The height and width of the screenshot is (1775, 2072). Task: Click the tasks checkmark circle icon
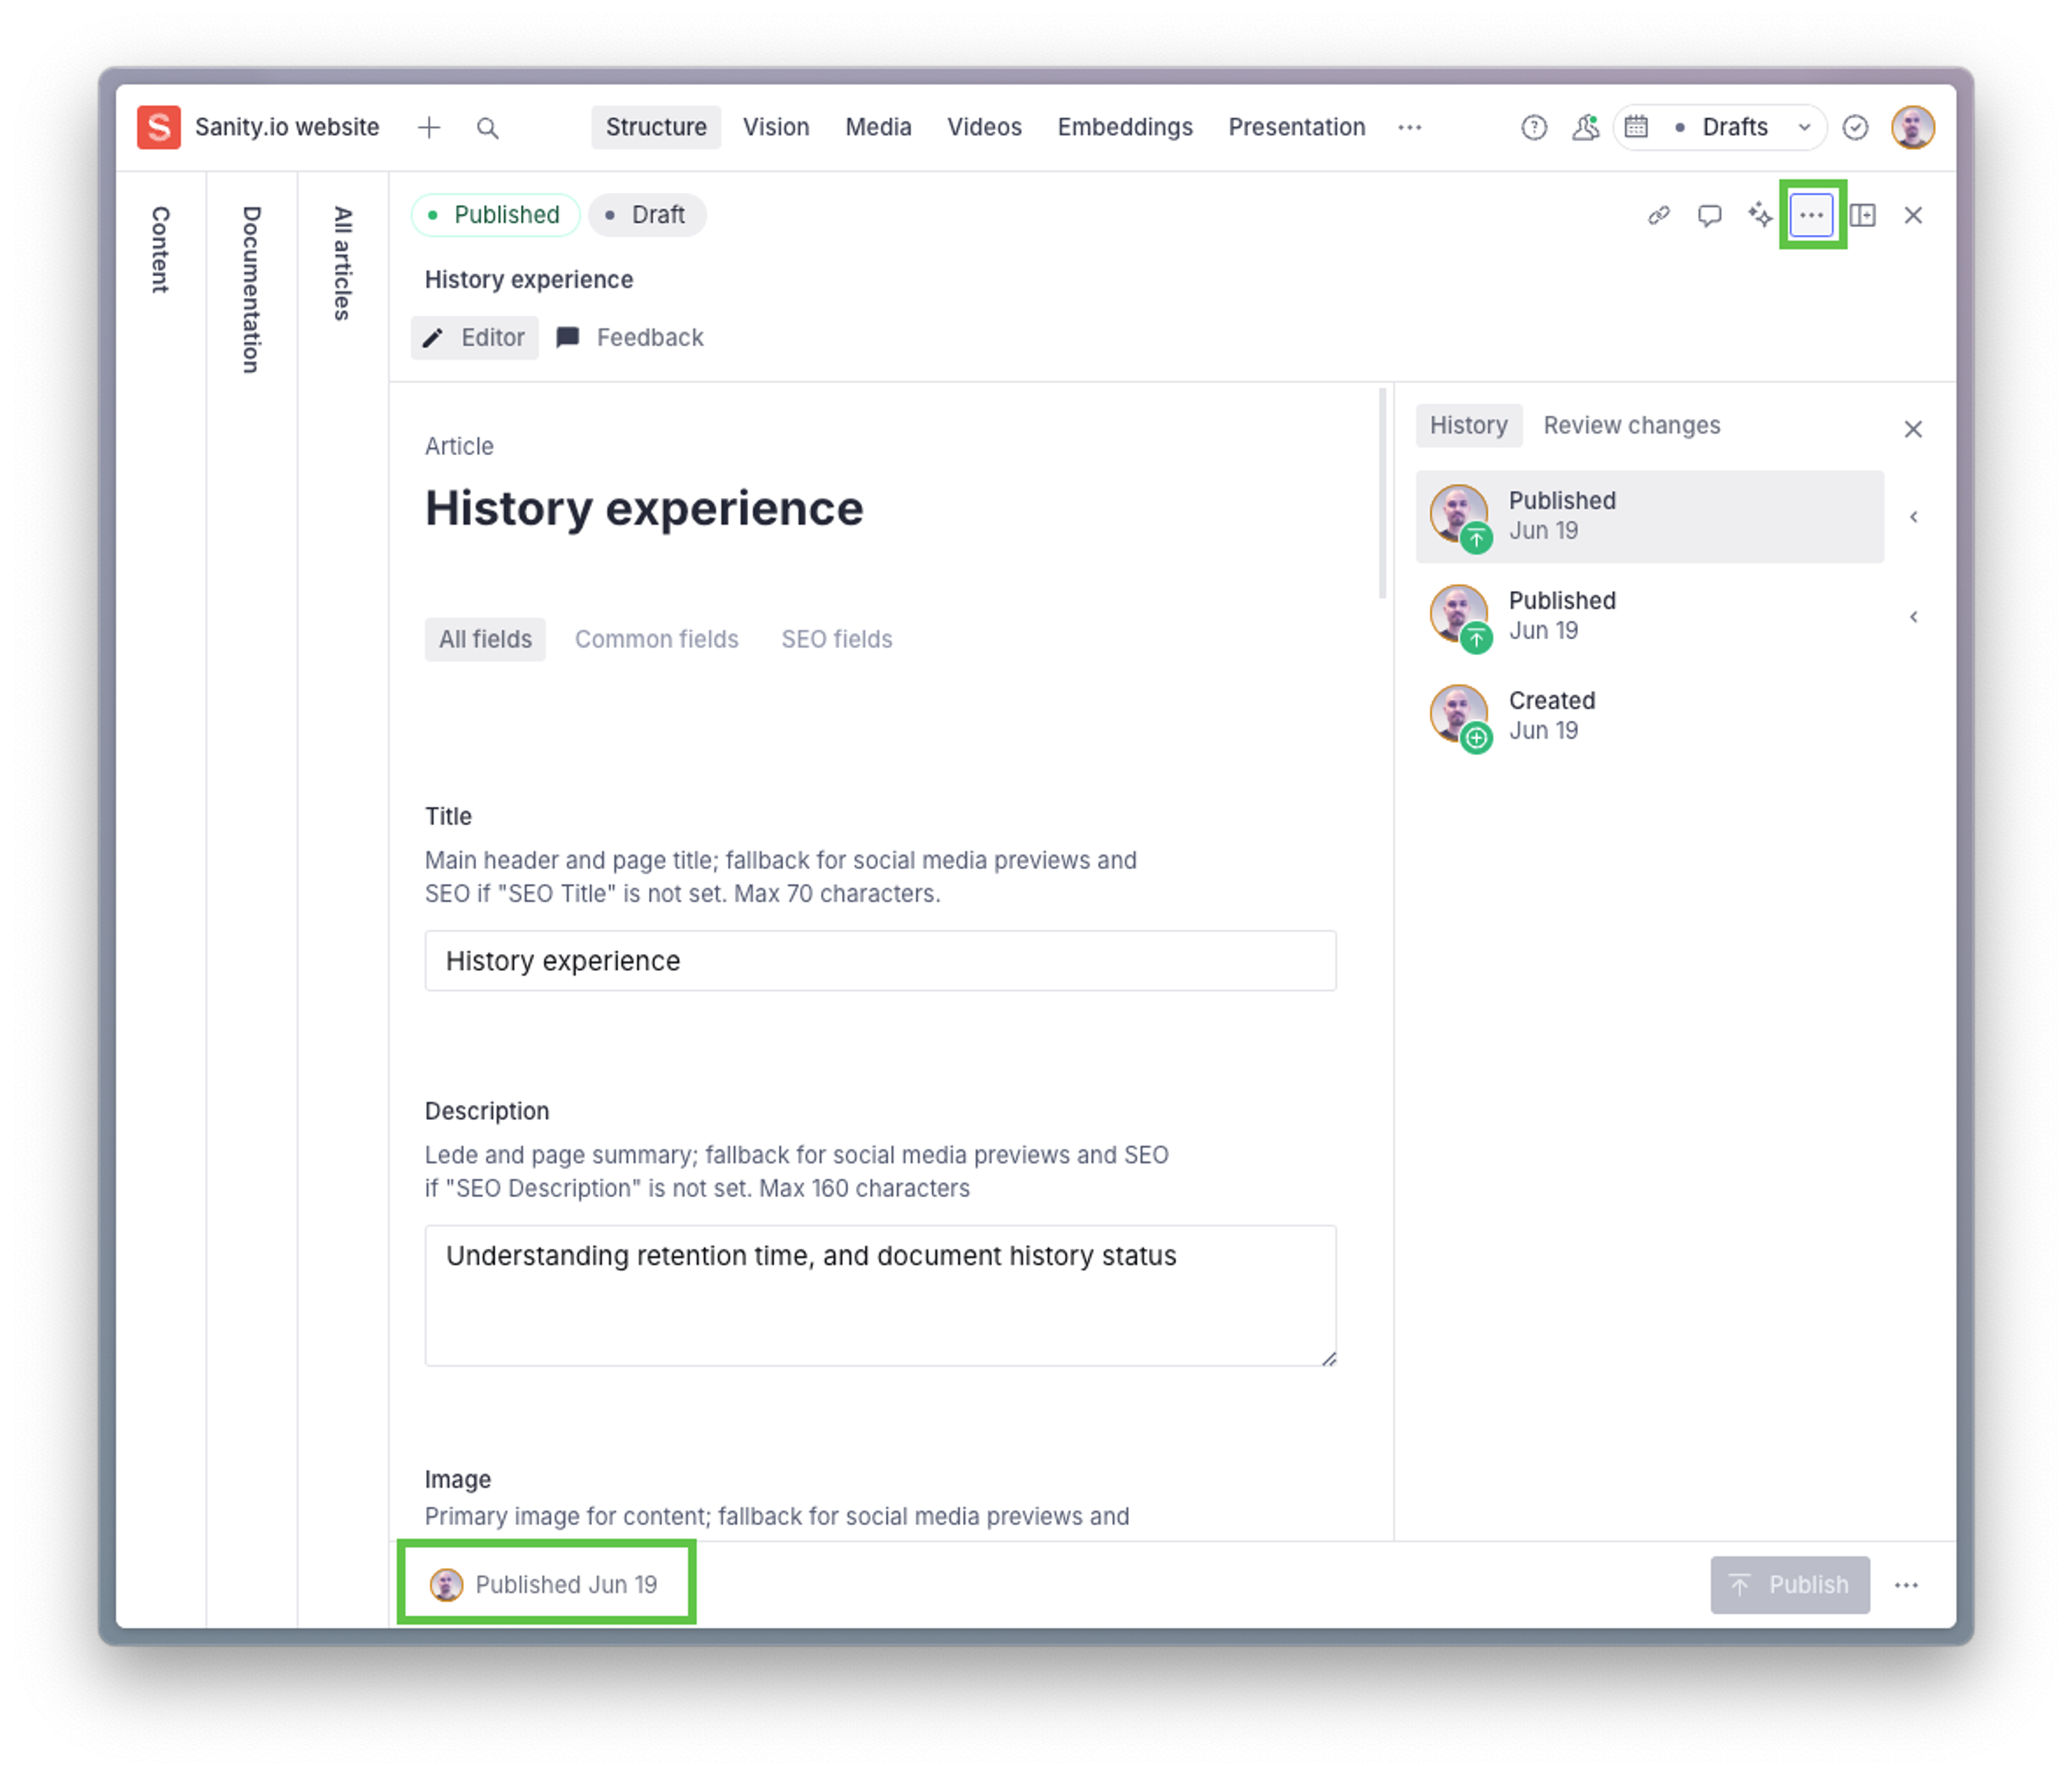point(1855,128)
